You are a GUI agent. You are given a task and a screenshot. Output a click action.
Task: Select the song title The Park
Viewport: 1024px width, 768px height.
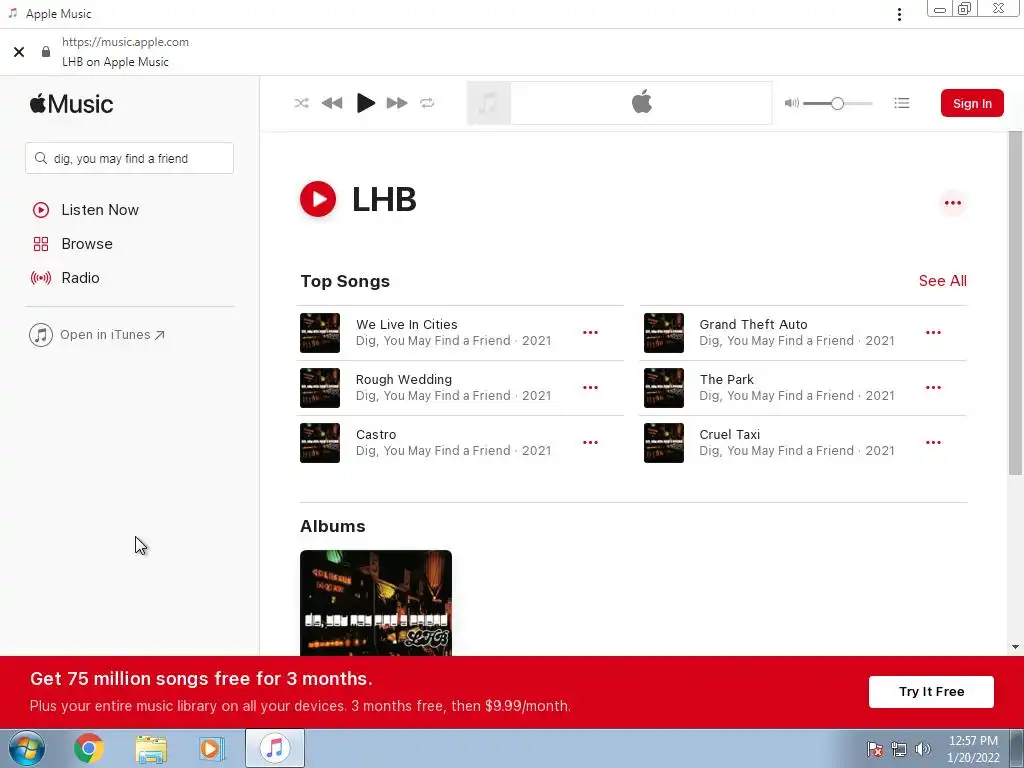726,379
